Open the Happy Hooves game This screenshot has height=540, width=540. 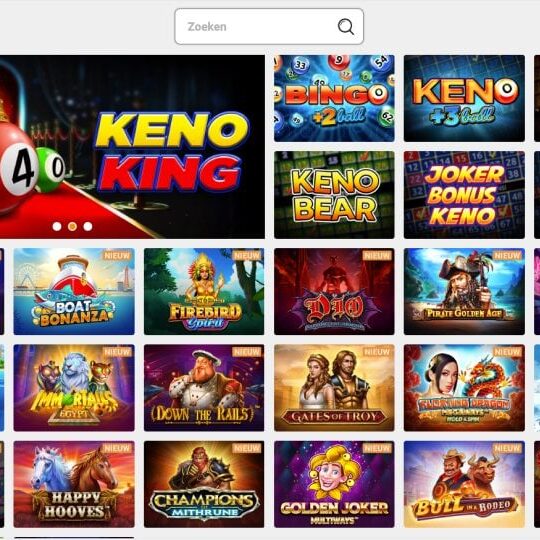click(74, 484)
